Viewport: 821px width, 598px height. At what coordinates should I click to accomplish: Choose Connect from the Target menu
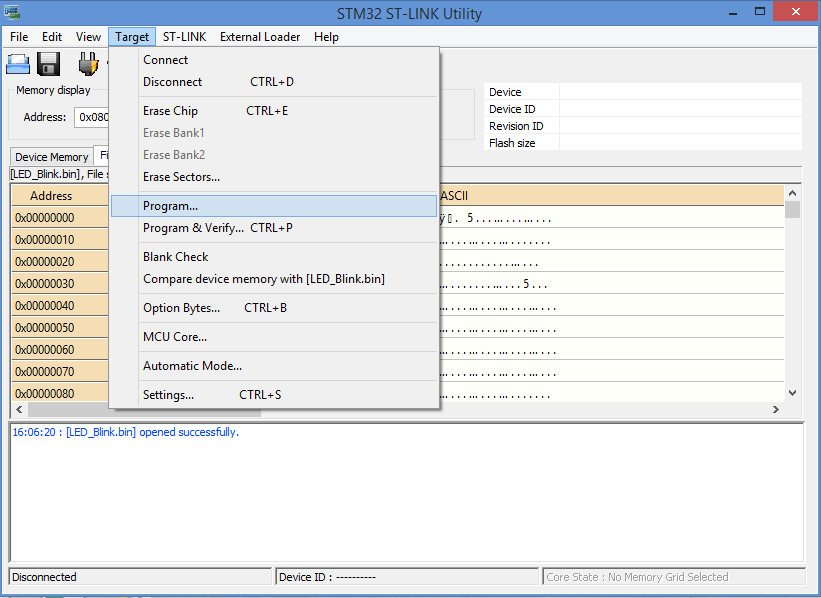(274, 60)
